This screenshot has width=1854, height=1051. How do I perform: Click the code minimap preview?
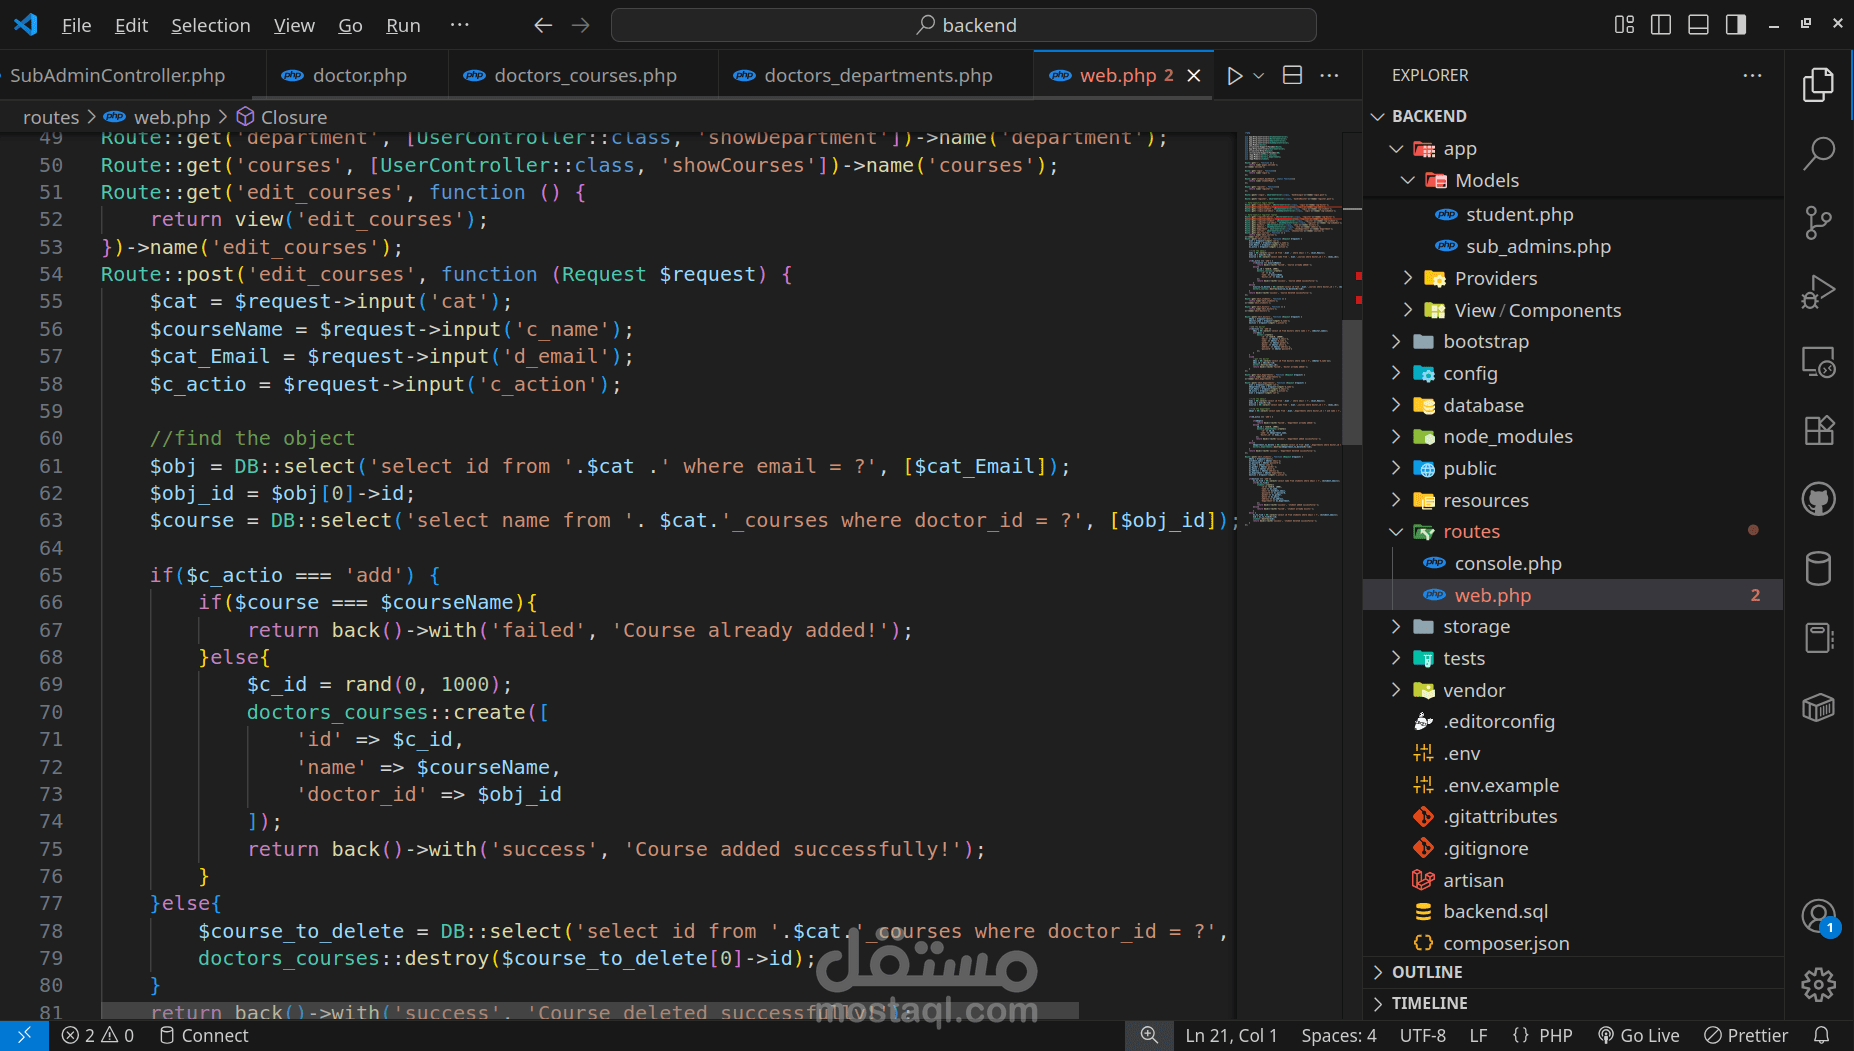tap(1291, 328)
